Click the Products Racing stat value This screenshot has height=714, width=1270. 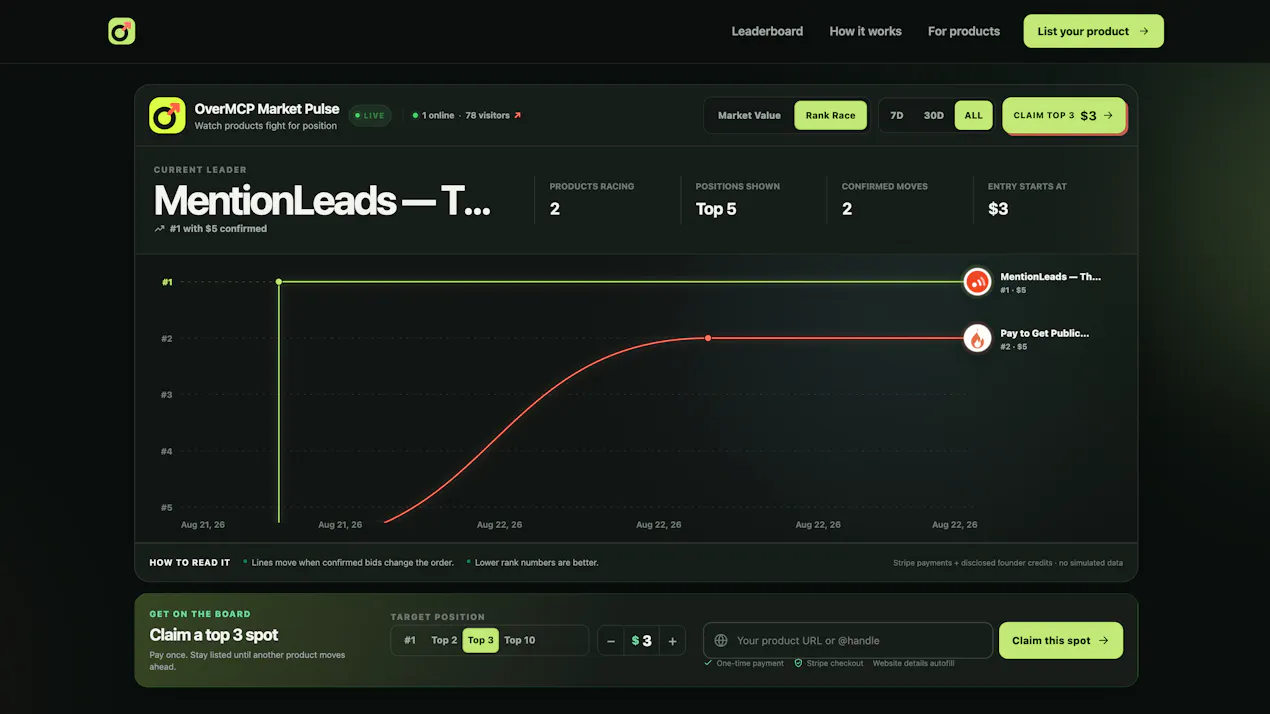pos(555,209)
